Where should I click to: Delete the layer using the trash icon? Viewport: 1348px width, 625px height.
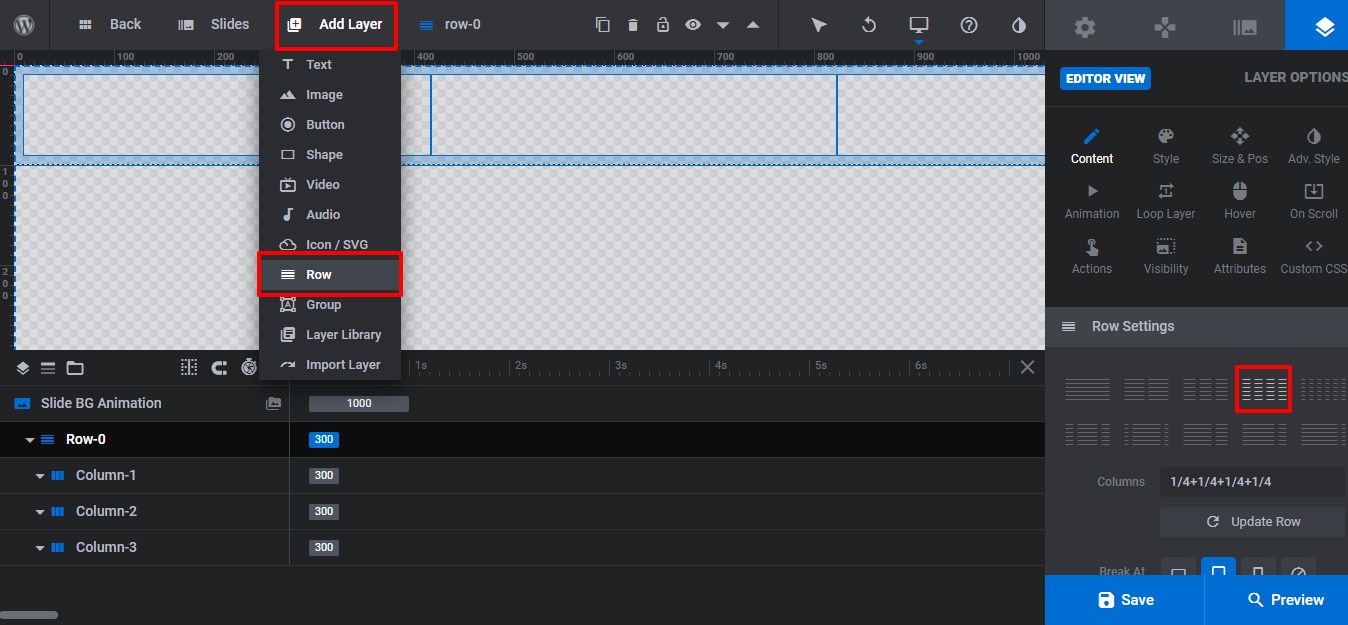(633, 25)
